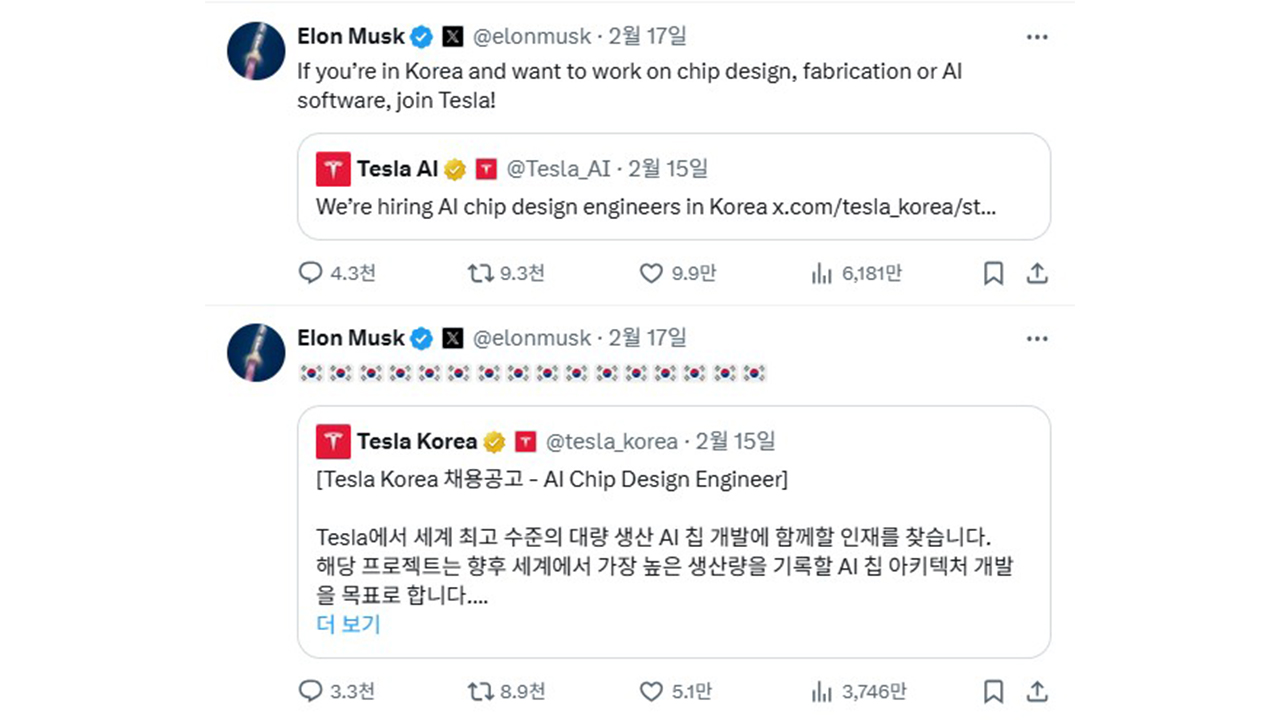Image resolution: width=1280 pixels, height=720 pixels.
Task: Click Elon Musk's avatar on first post
Action: [257, 50]
